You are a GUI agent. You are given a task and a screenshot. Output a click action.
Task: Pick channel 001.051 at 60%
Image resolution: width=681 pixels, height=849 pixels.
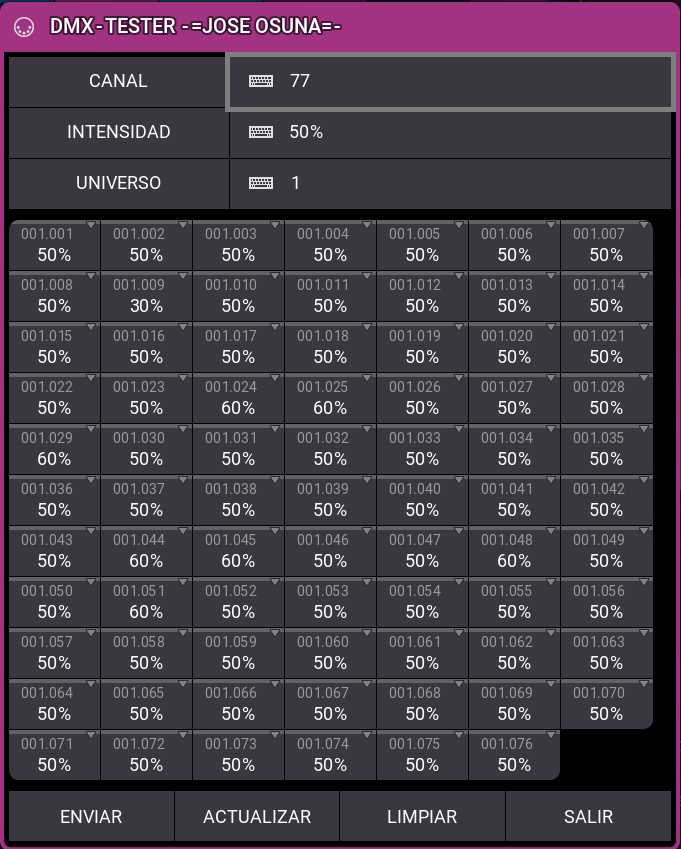click(146, 602)
